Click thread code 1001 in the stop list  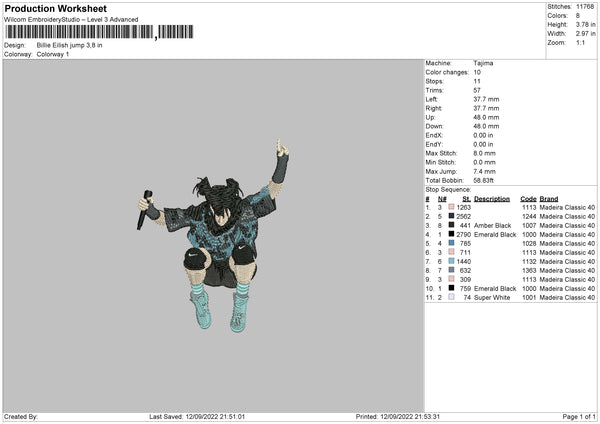[529, 297]
